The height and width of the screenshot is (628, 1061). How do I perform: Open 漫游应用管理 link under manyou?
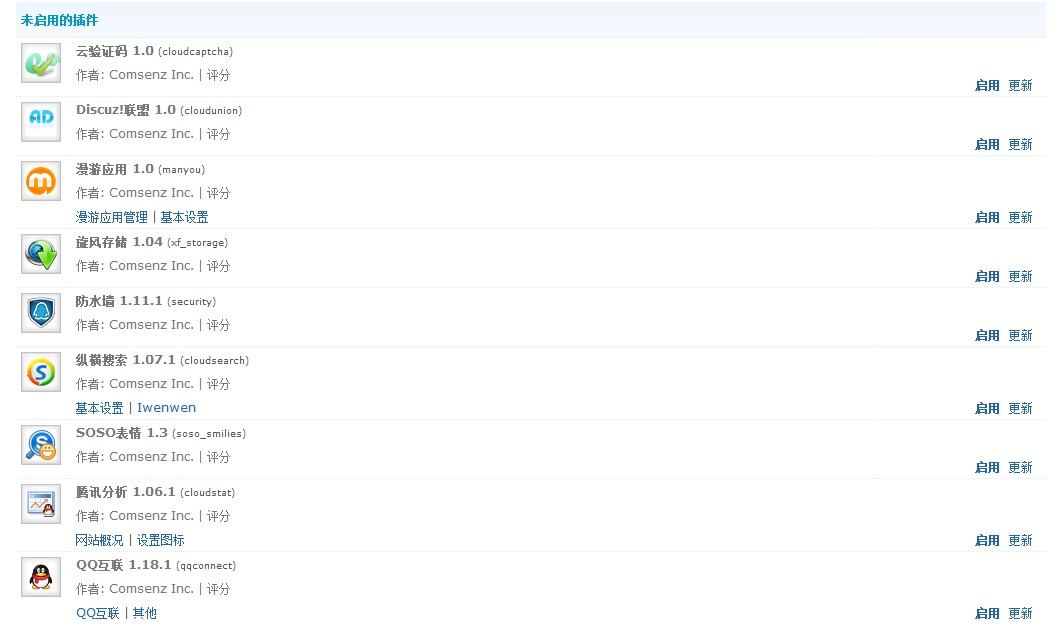(111, 217)
